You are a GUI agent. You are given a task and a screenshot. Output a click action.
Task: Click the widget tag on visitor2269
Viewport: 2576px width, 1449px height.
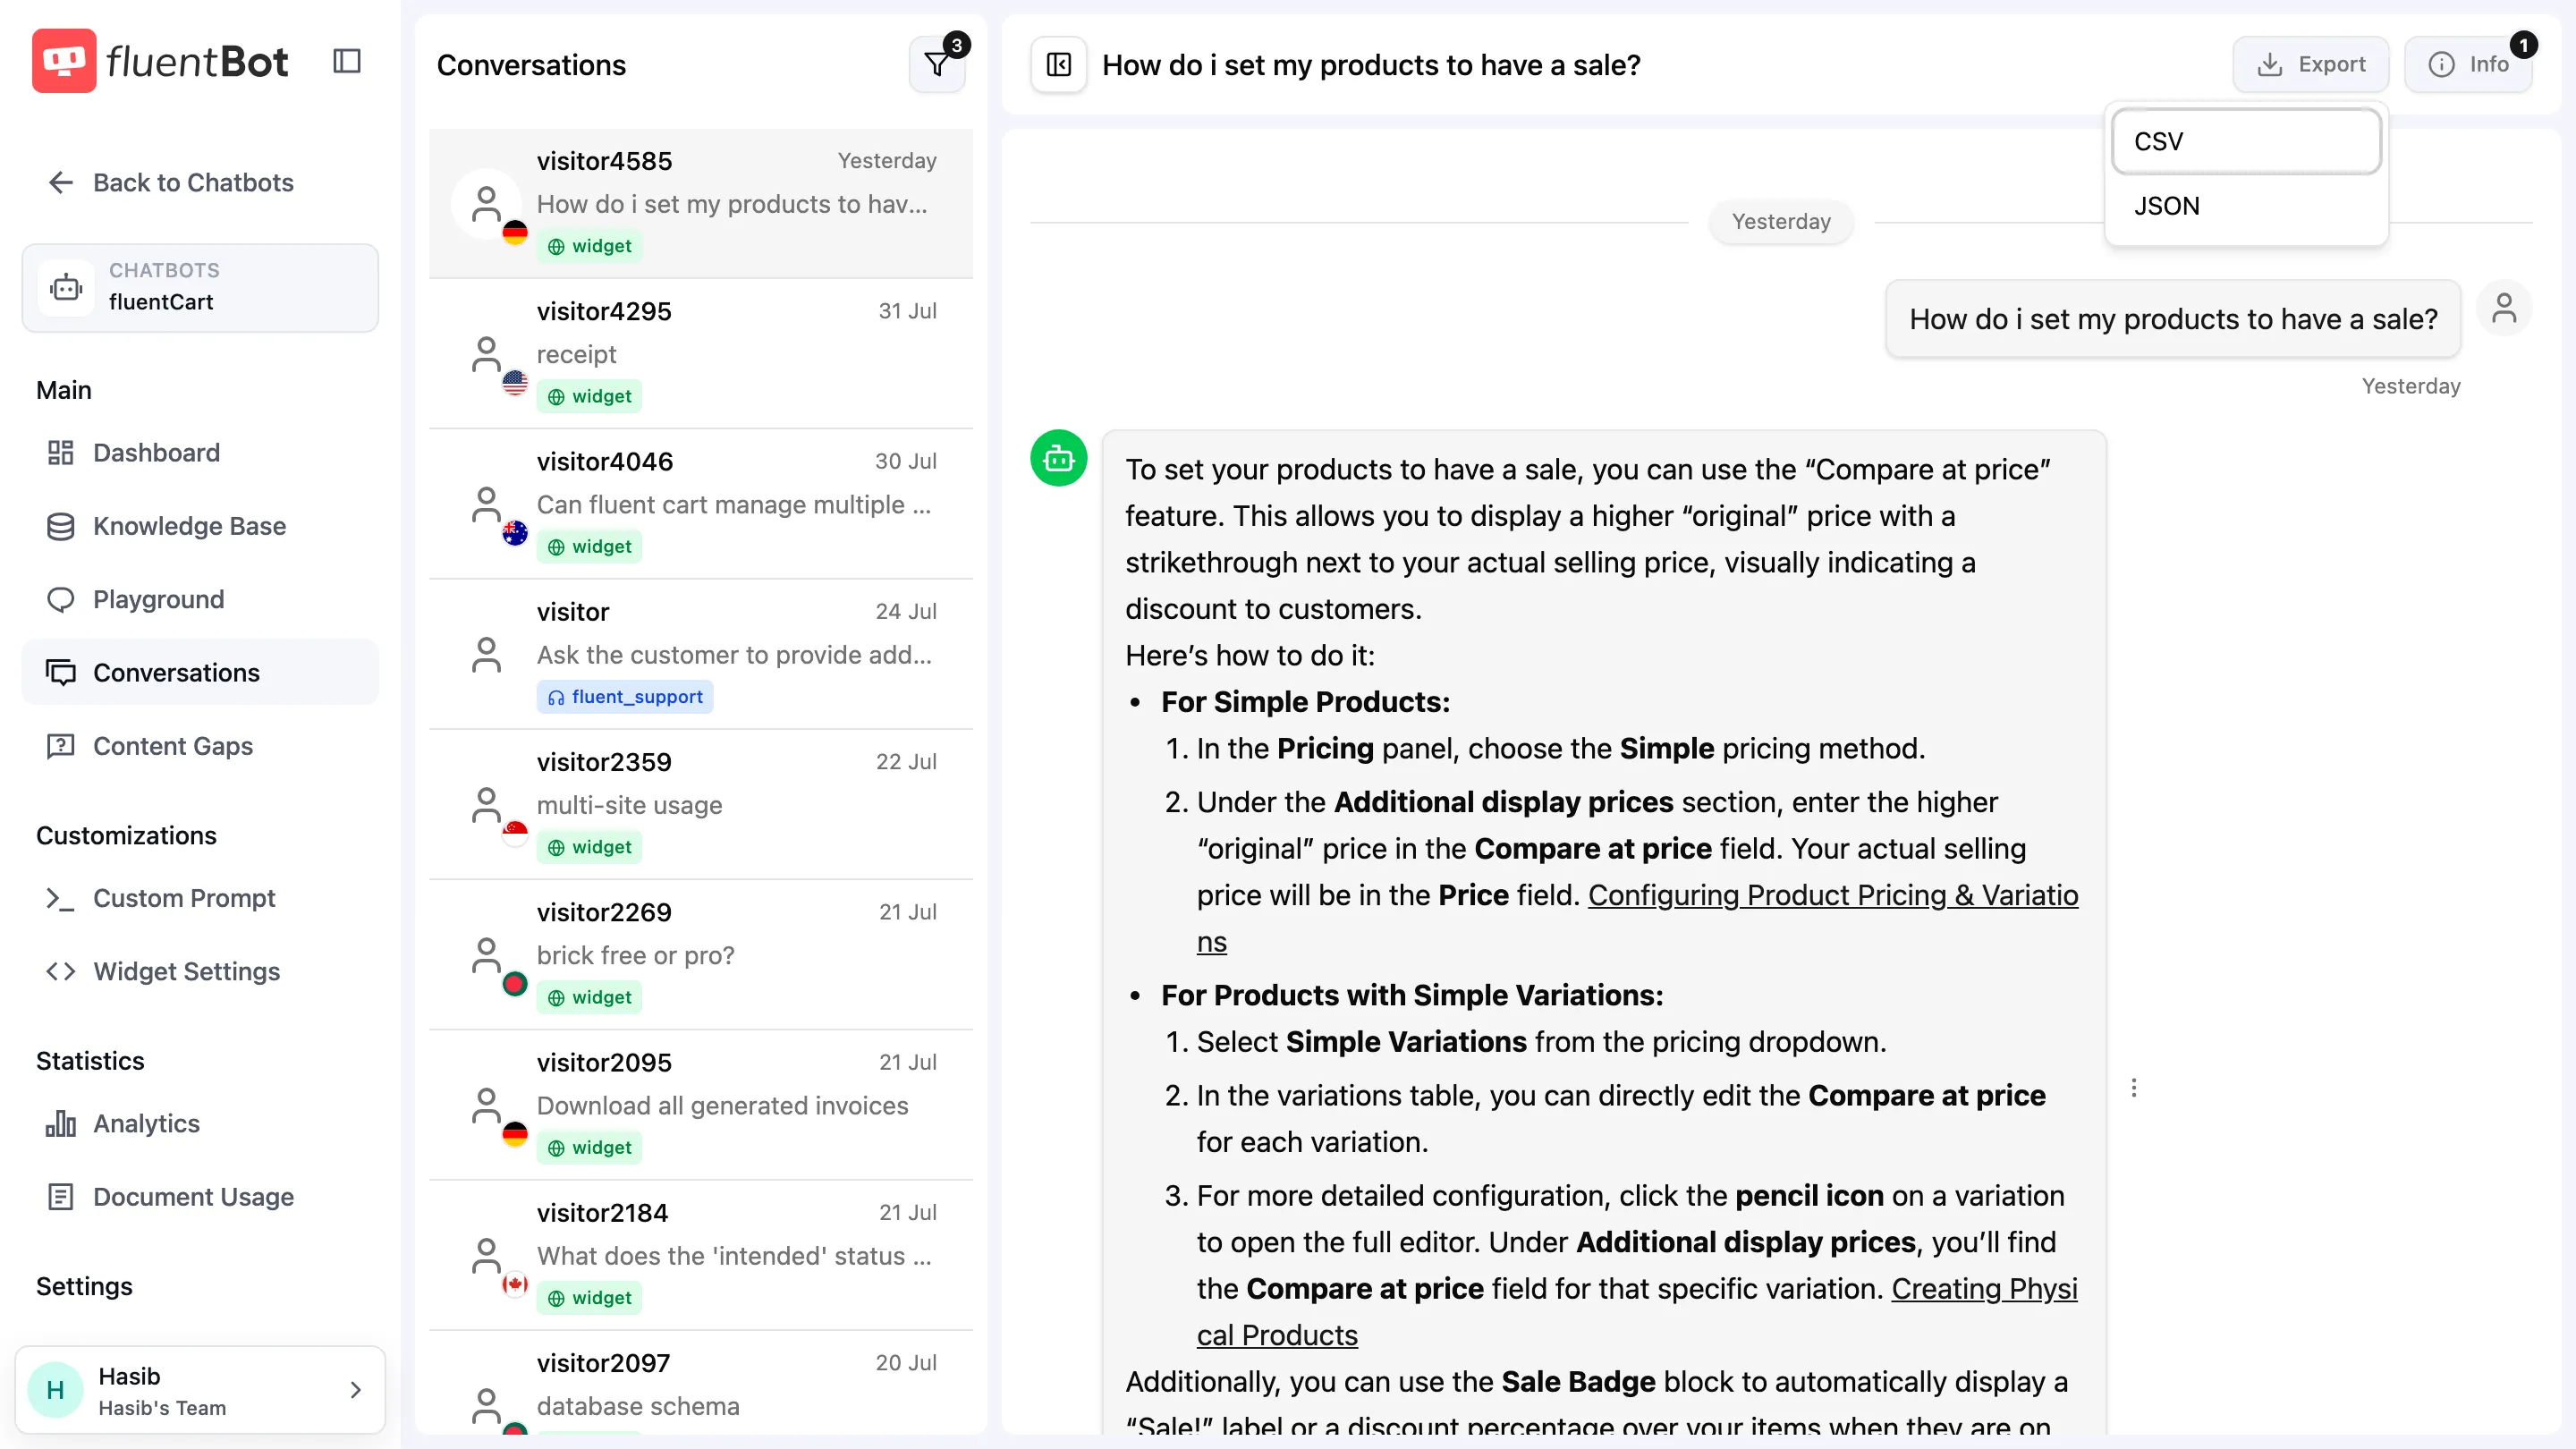(589, 997)
